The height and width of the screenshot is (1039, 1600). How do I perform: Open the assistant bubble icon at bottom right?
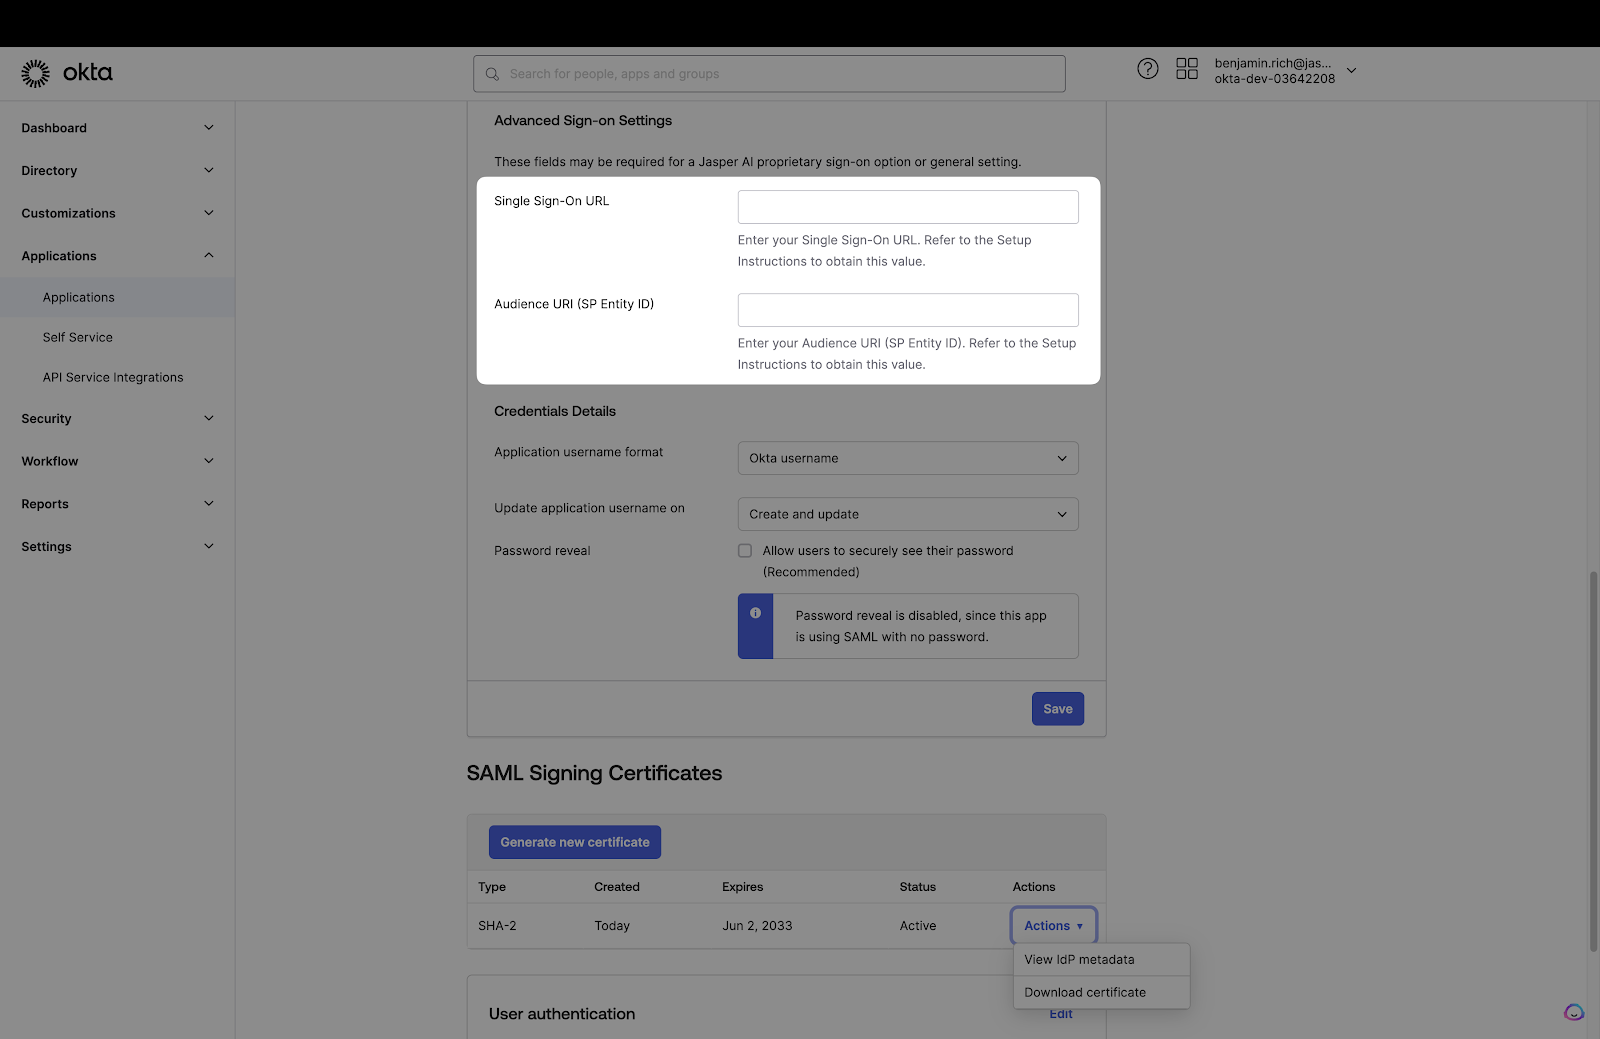click(1574, 1013)
